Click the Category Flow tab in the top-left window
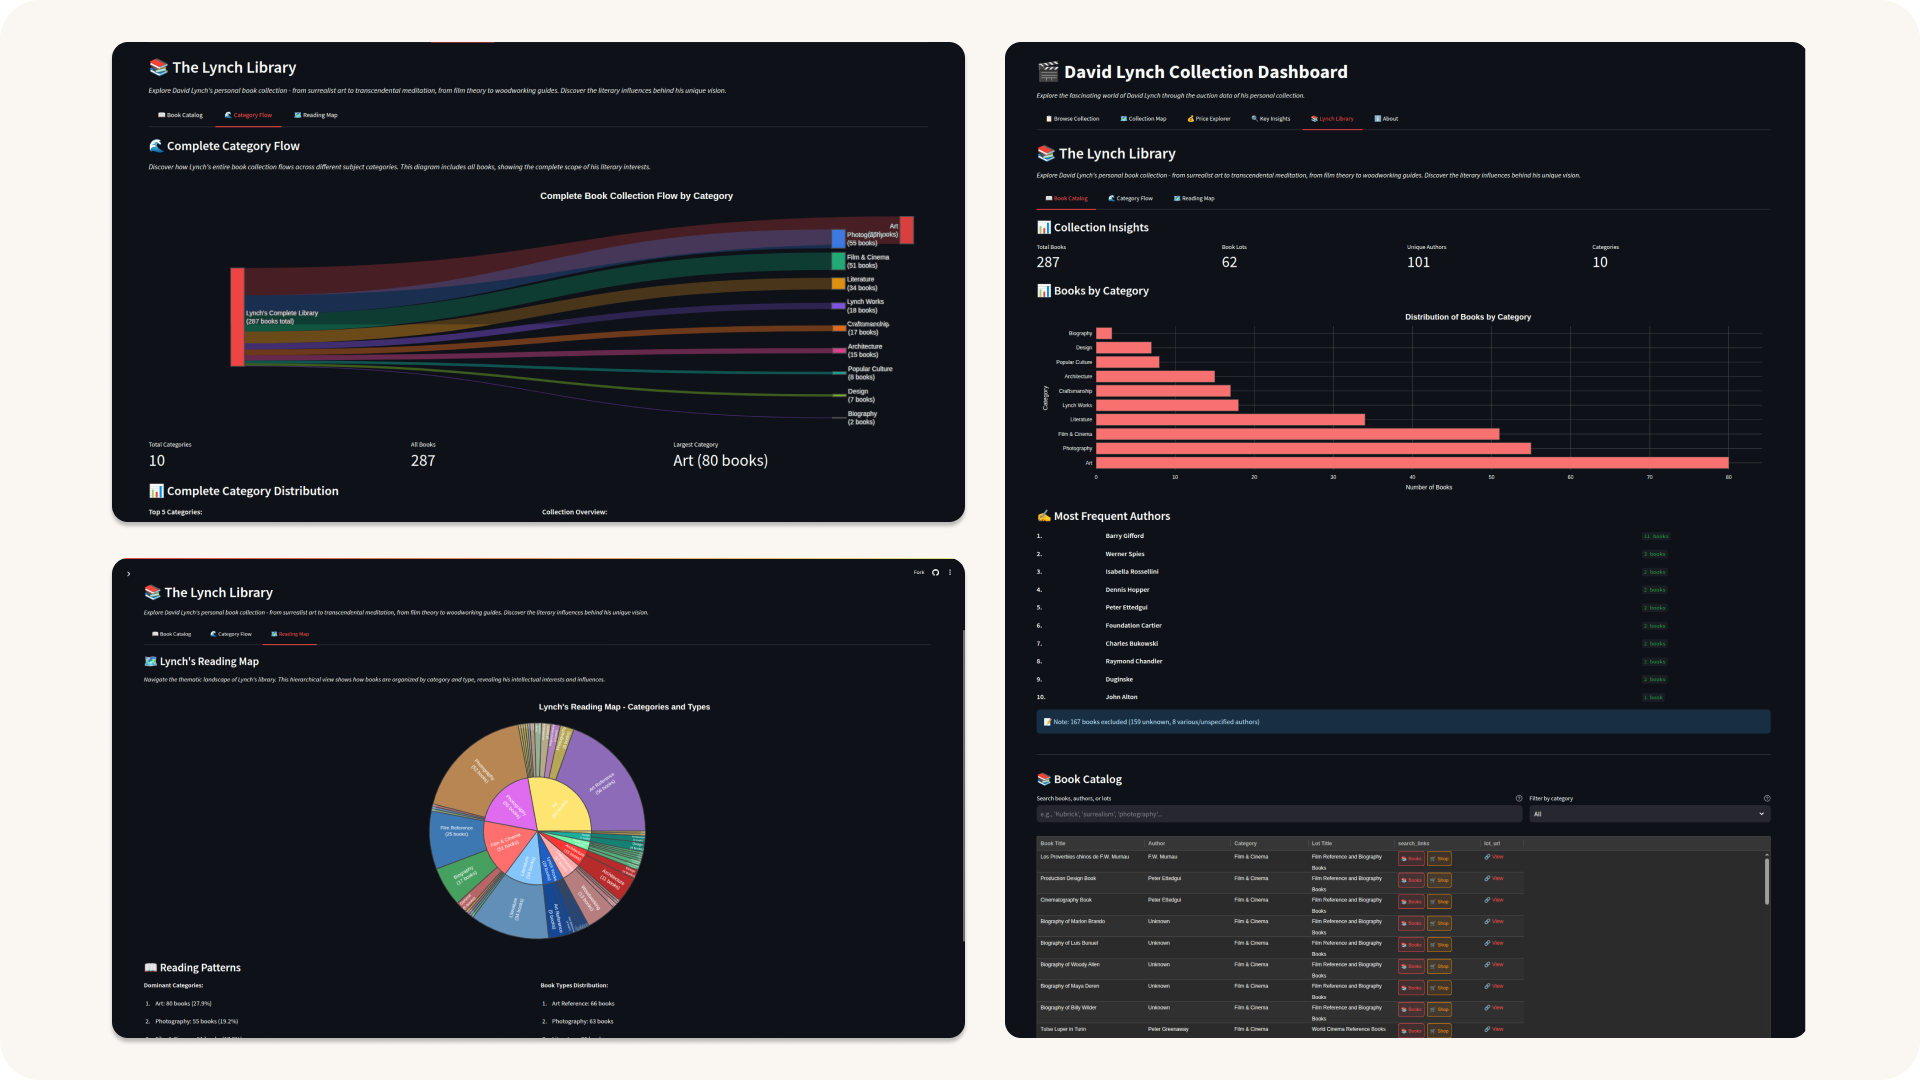Screen dimensions: 1920x1080 248,115
